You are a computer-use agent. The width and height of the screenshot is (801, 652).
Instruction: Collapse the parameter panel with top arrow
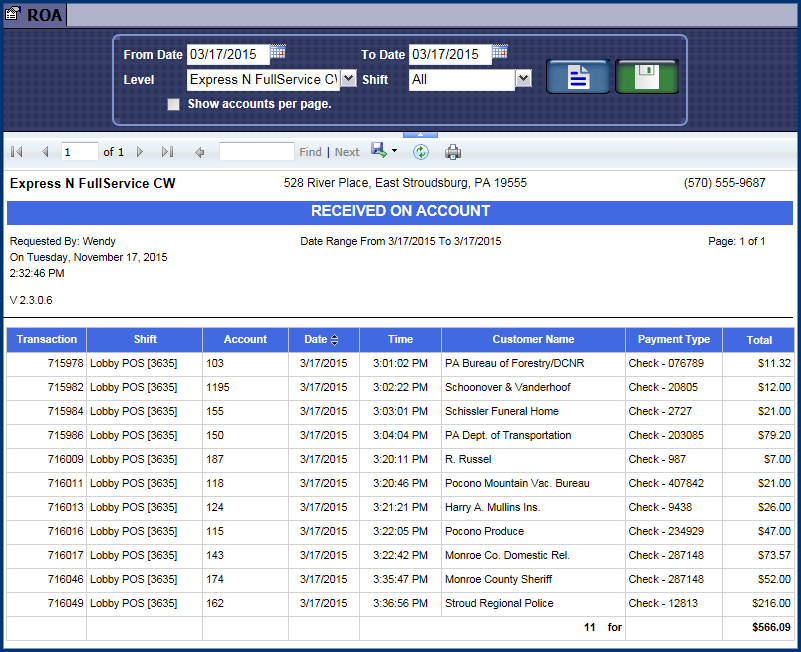click(x=420, y=134)
